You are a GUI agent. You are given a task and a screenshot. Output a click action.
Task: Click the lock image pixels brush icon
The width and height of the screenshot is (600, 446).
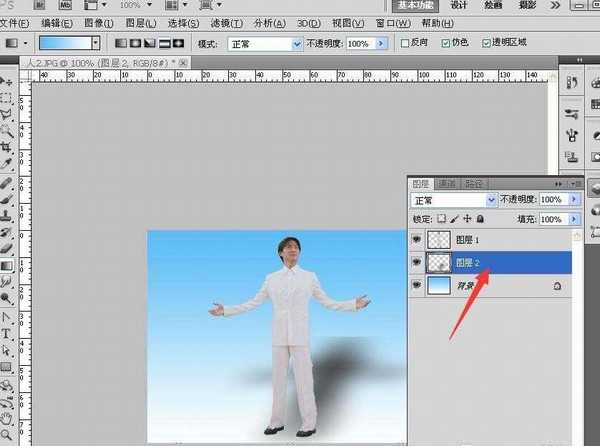click(455, 218)
